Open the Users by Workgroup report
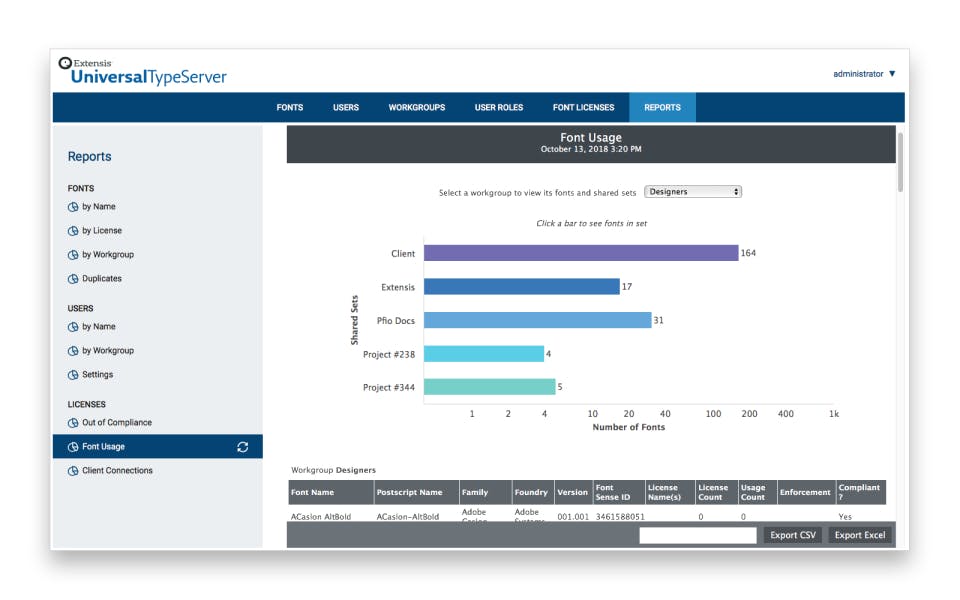The image size is (960, 600). pos(108,350)
